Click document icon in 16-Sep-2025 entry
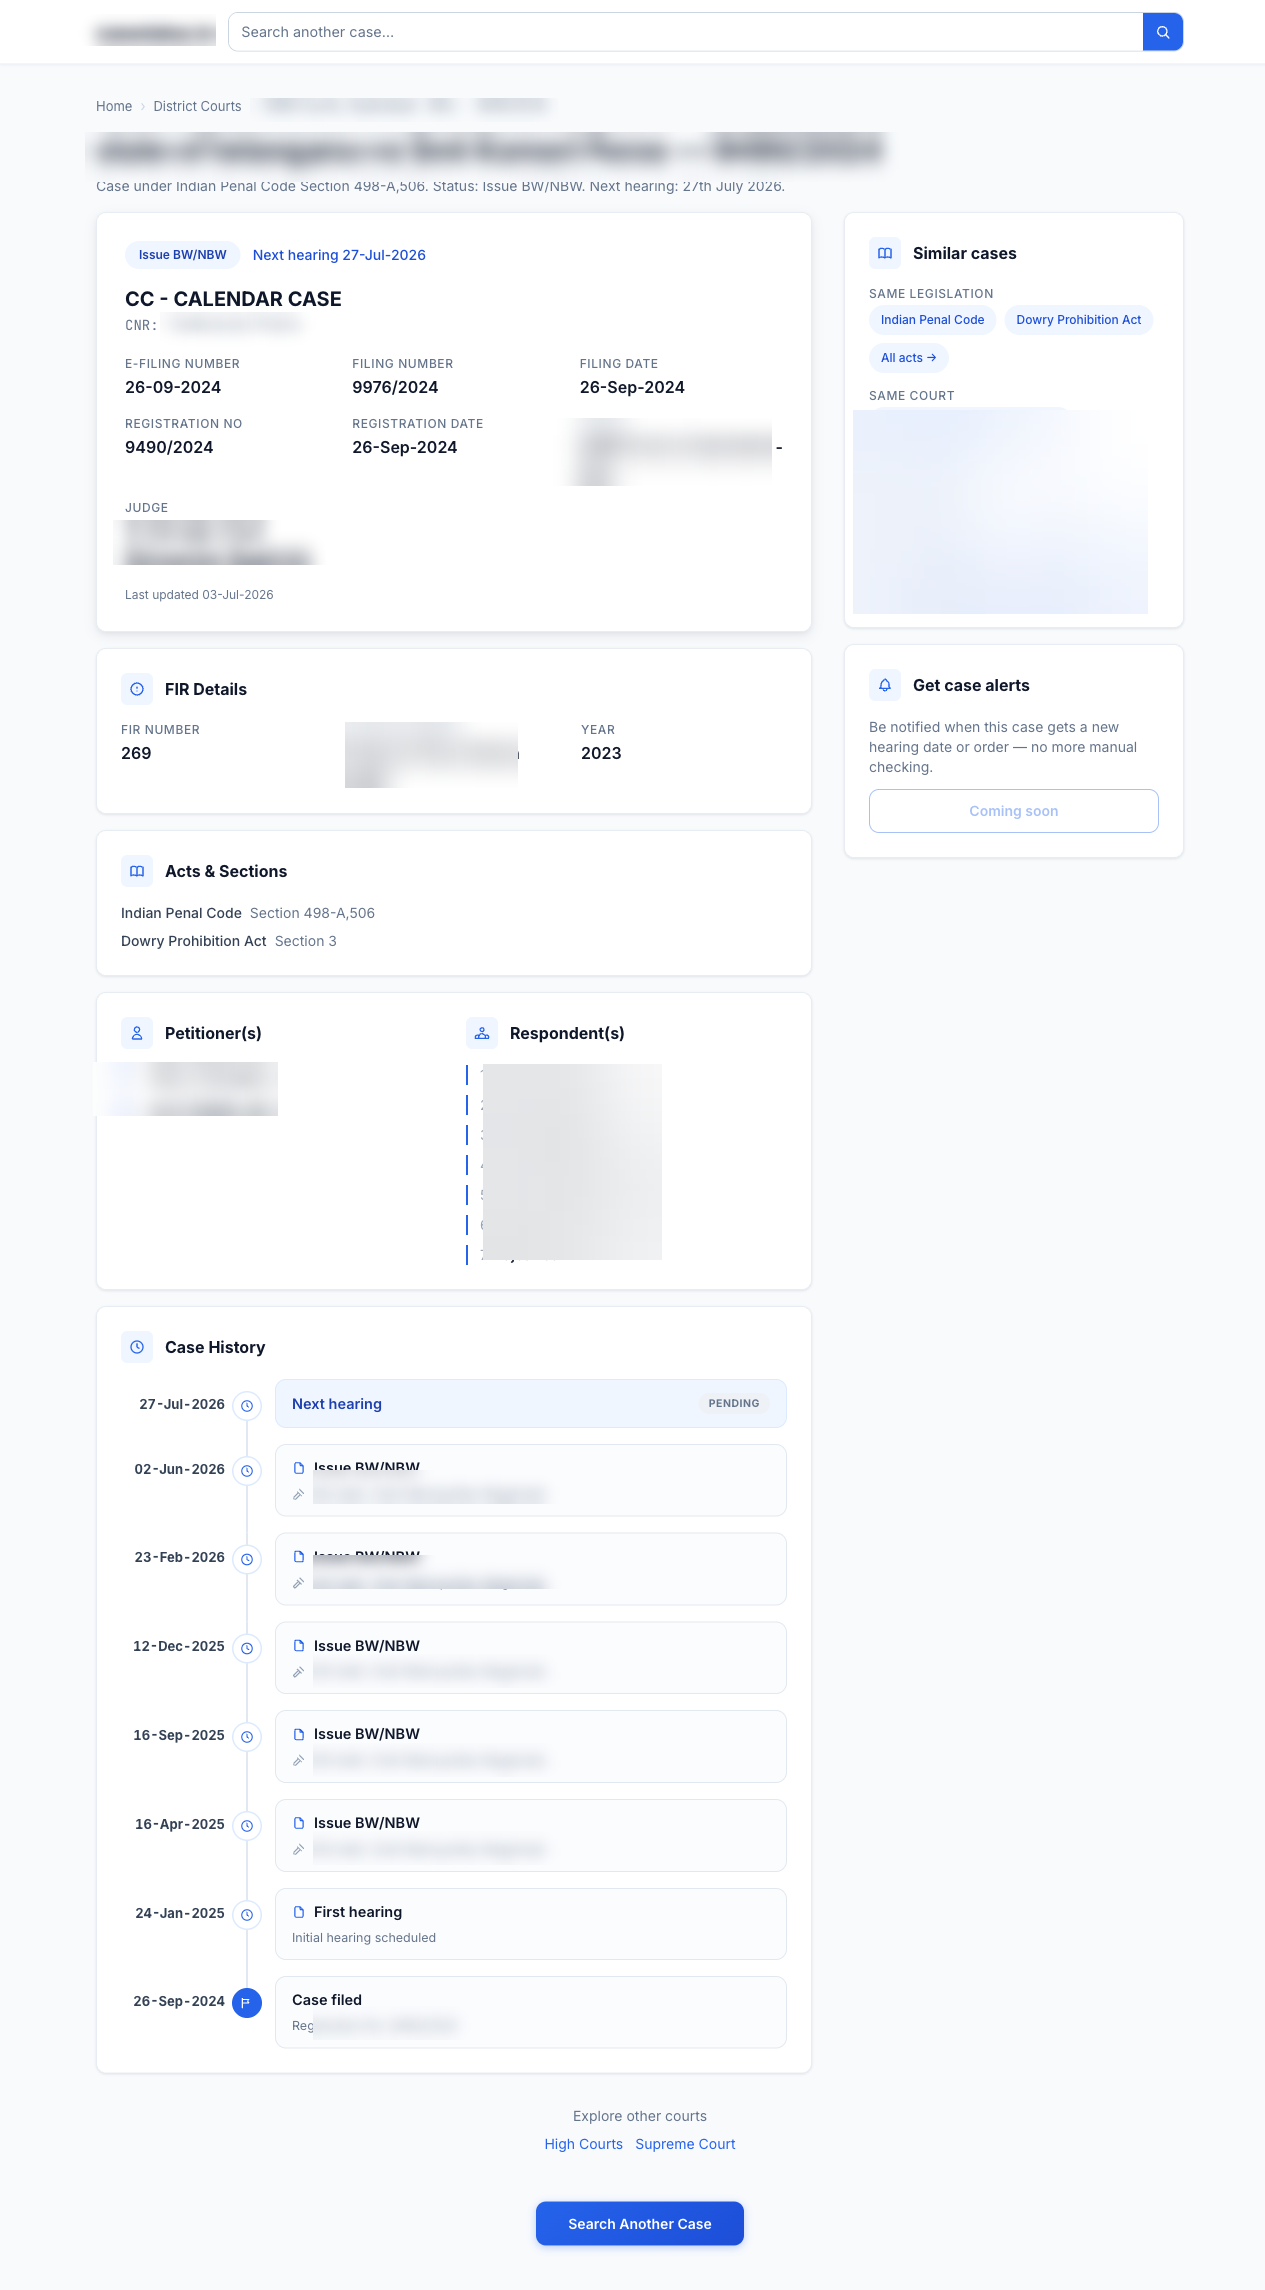 [298, 1734]
